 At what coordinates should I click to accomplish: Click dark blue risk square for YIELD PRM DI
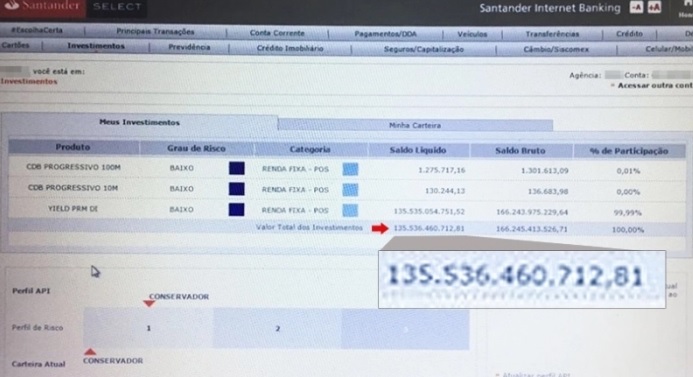tap(236, 209)
